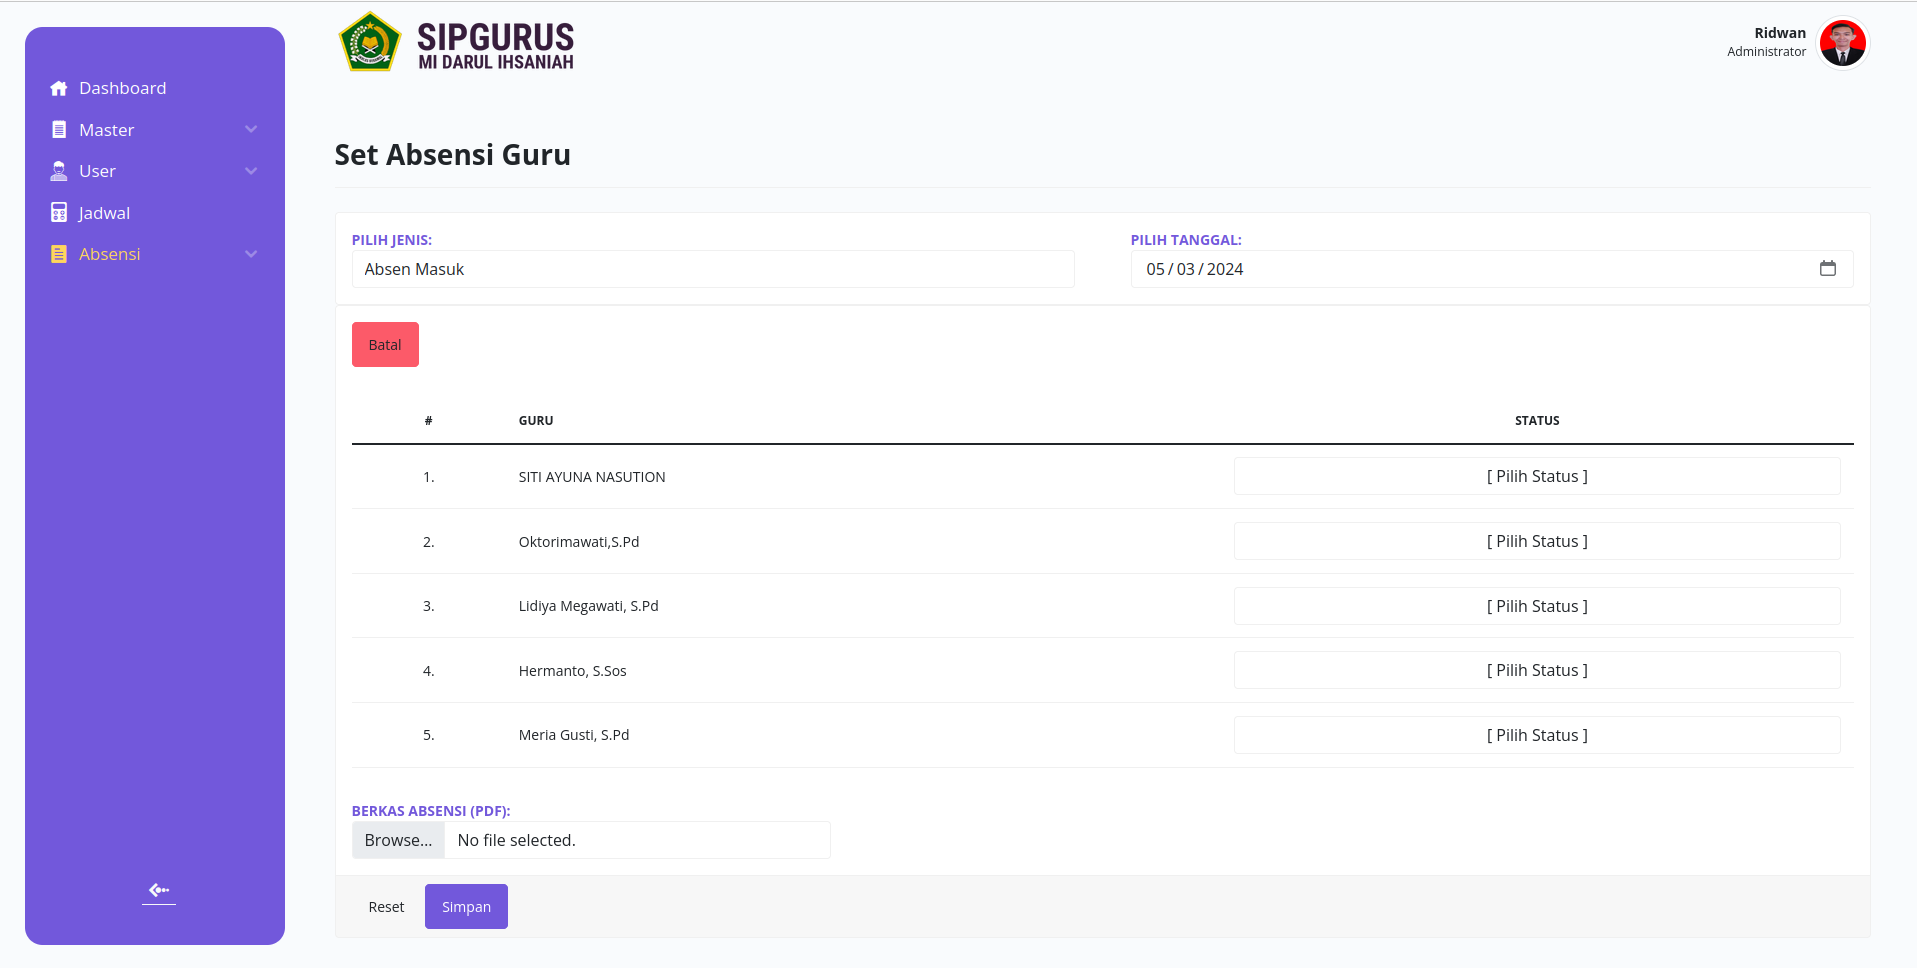The image size is (1917, 968).
Task: Click the Pilih Tanggal date field
Action: pos(1491,269)
